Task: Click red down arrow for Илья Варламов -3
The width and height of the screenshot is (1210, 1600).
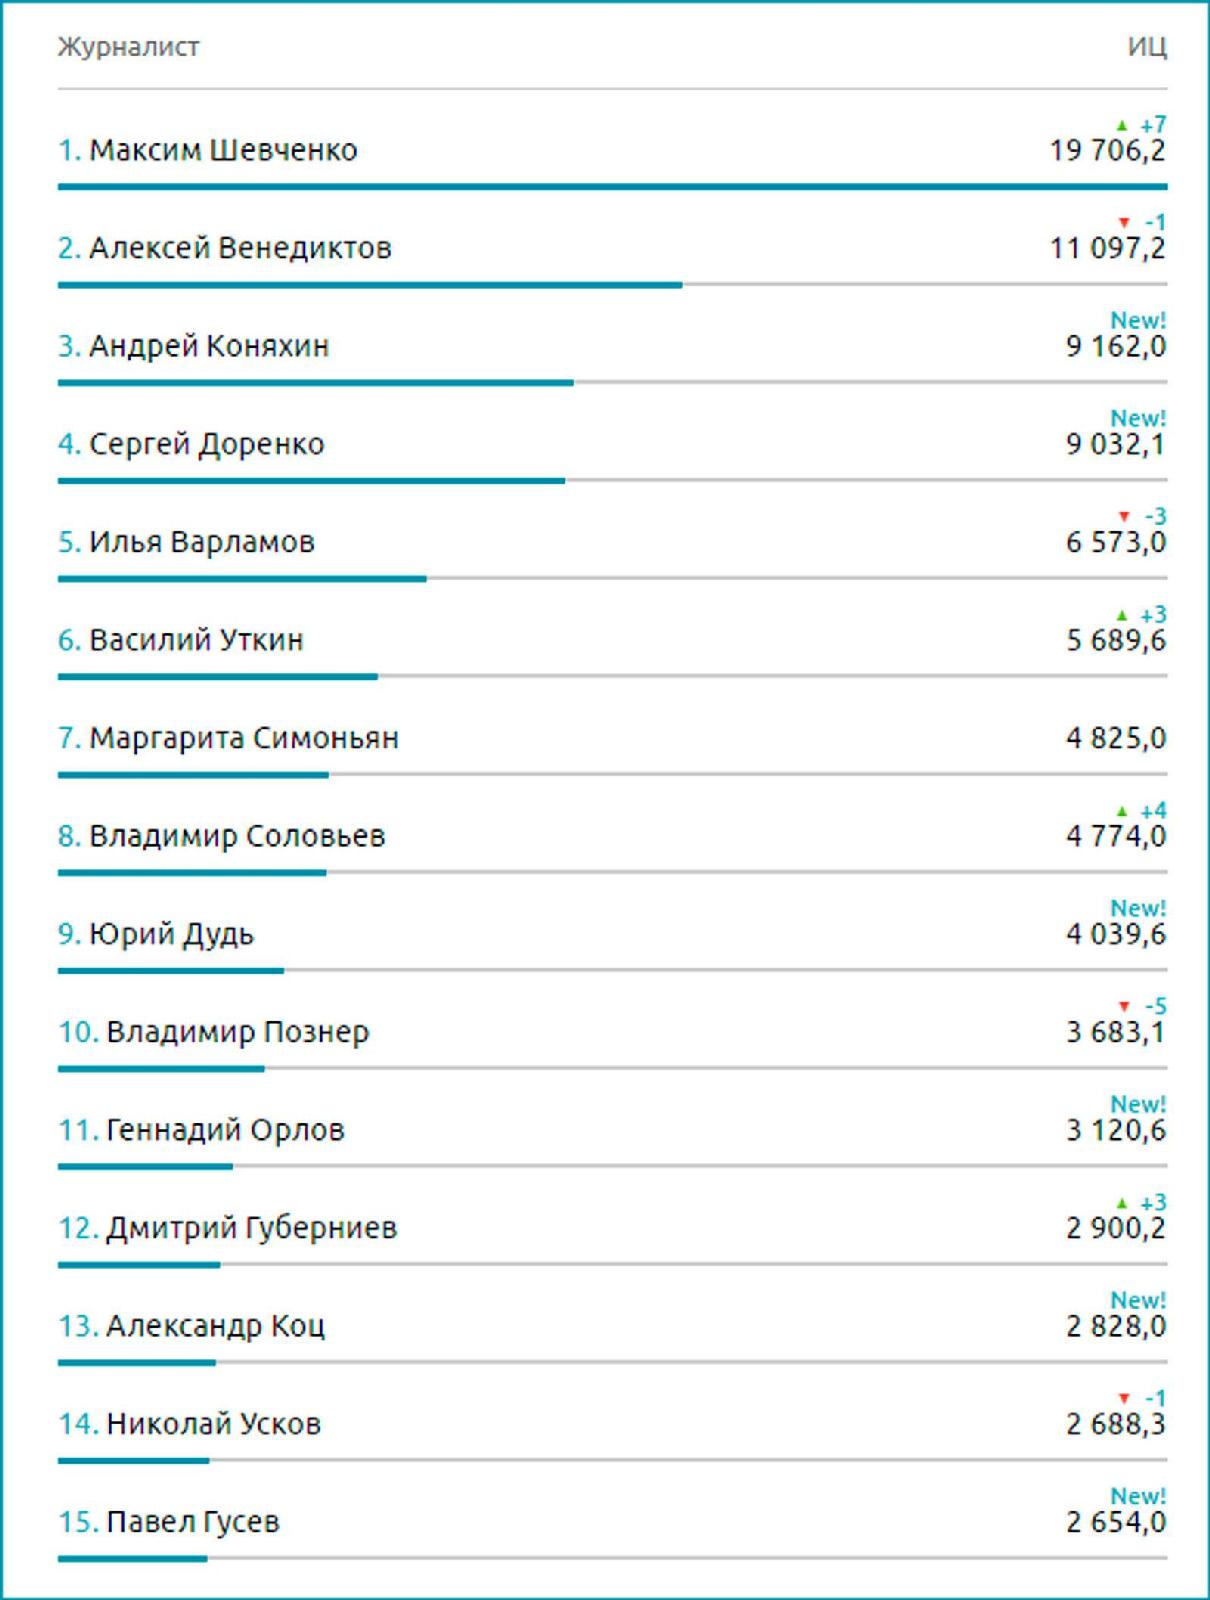Action: pyautogui.click(x=1123, y=516)
